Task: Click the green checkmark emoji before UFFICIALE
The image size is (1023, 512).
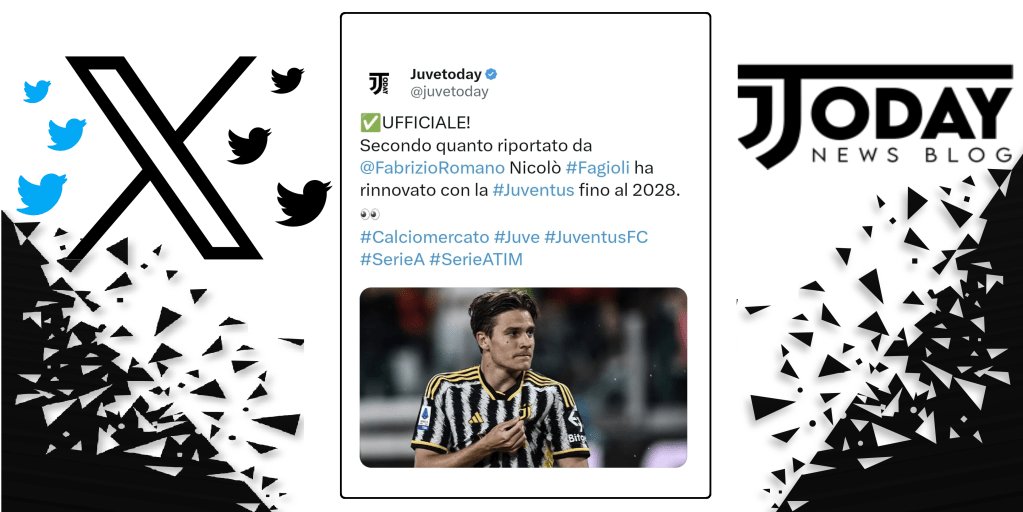Action: pos(367,121)
